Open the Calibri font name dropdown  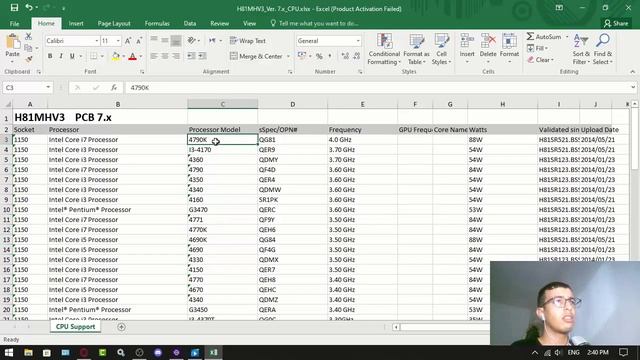[97, 41]
